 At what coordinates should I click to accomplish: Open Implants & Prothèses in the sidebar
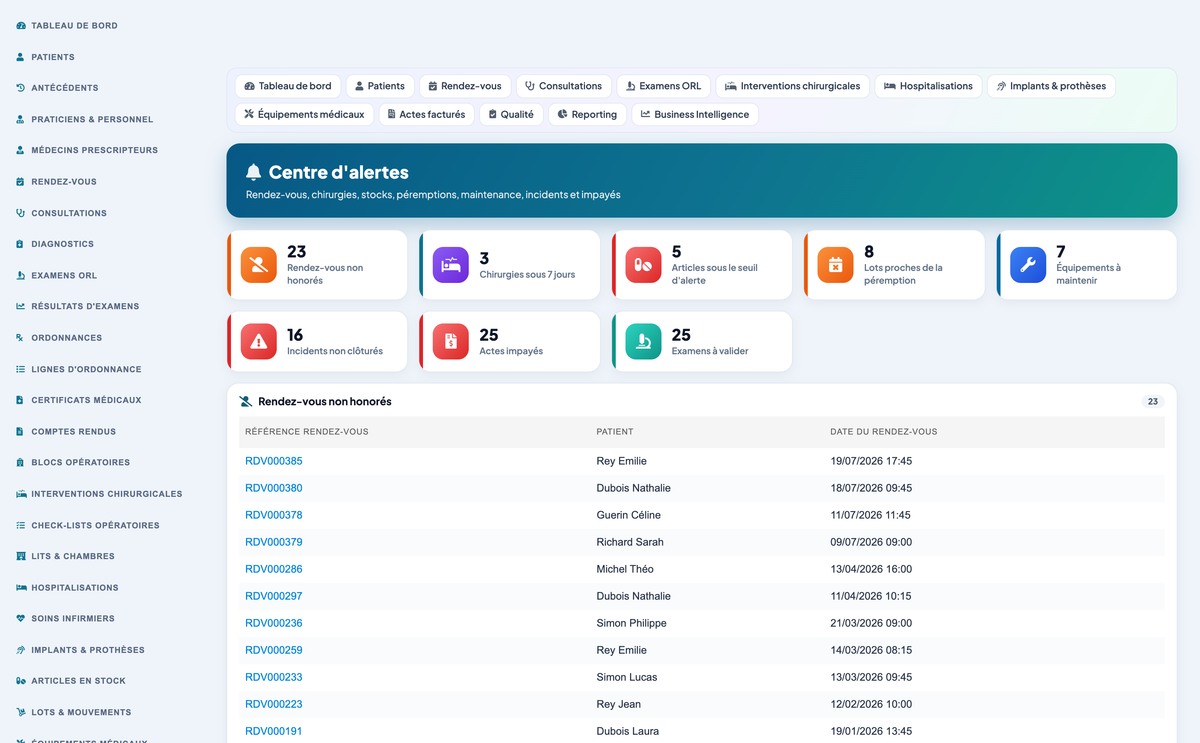(x=88, y=650)
